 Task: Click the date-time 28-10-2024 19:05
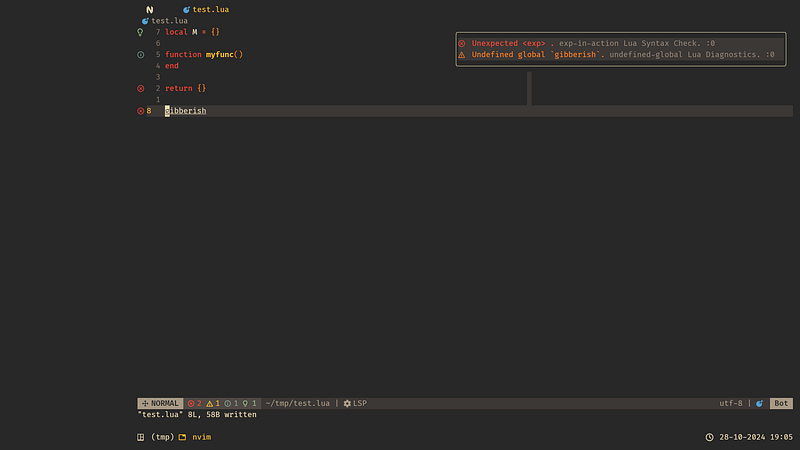[x=756, y=437]
